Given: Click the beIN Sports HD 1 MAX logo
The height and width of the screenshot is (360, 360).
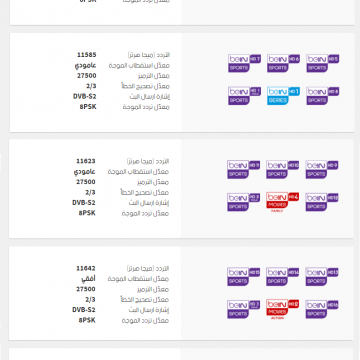Looking at the screenshot, I should (x=244, y=96).
